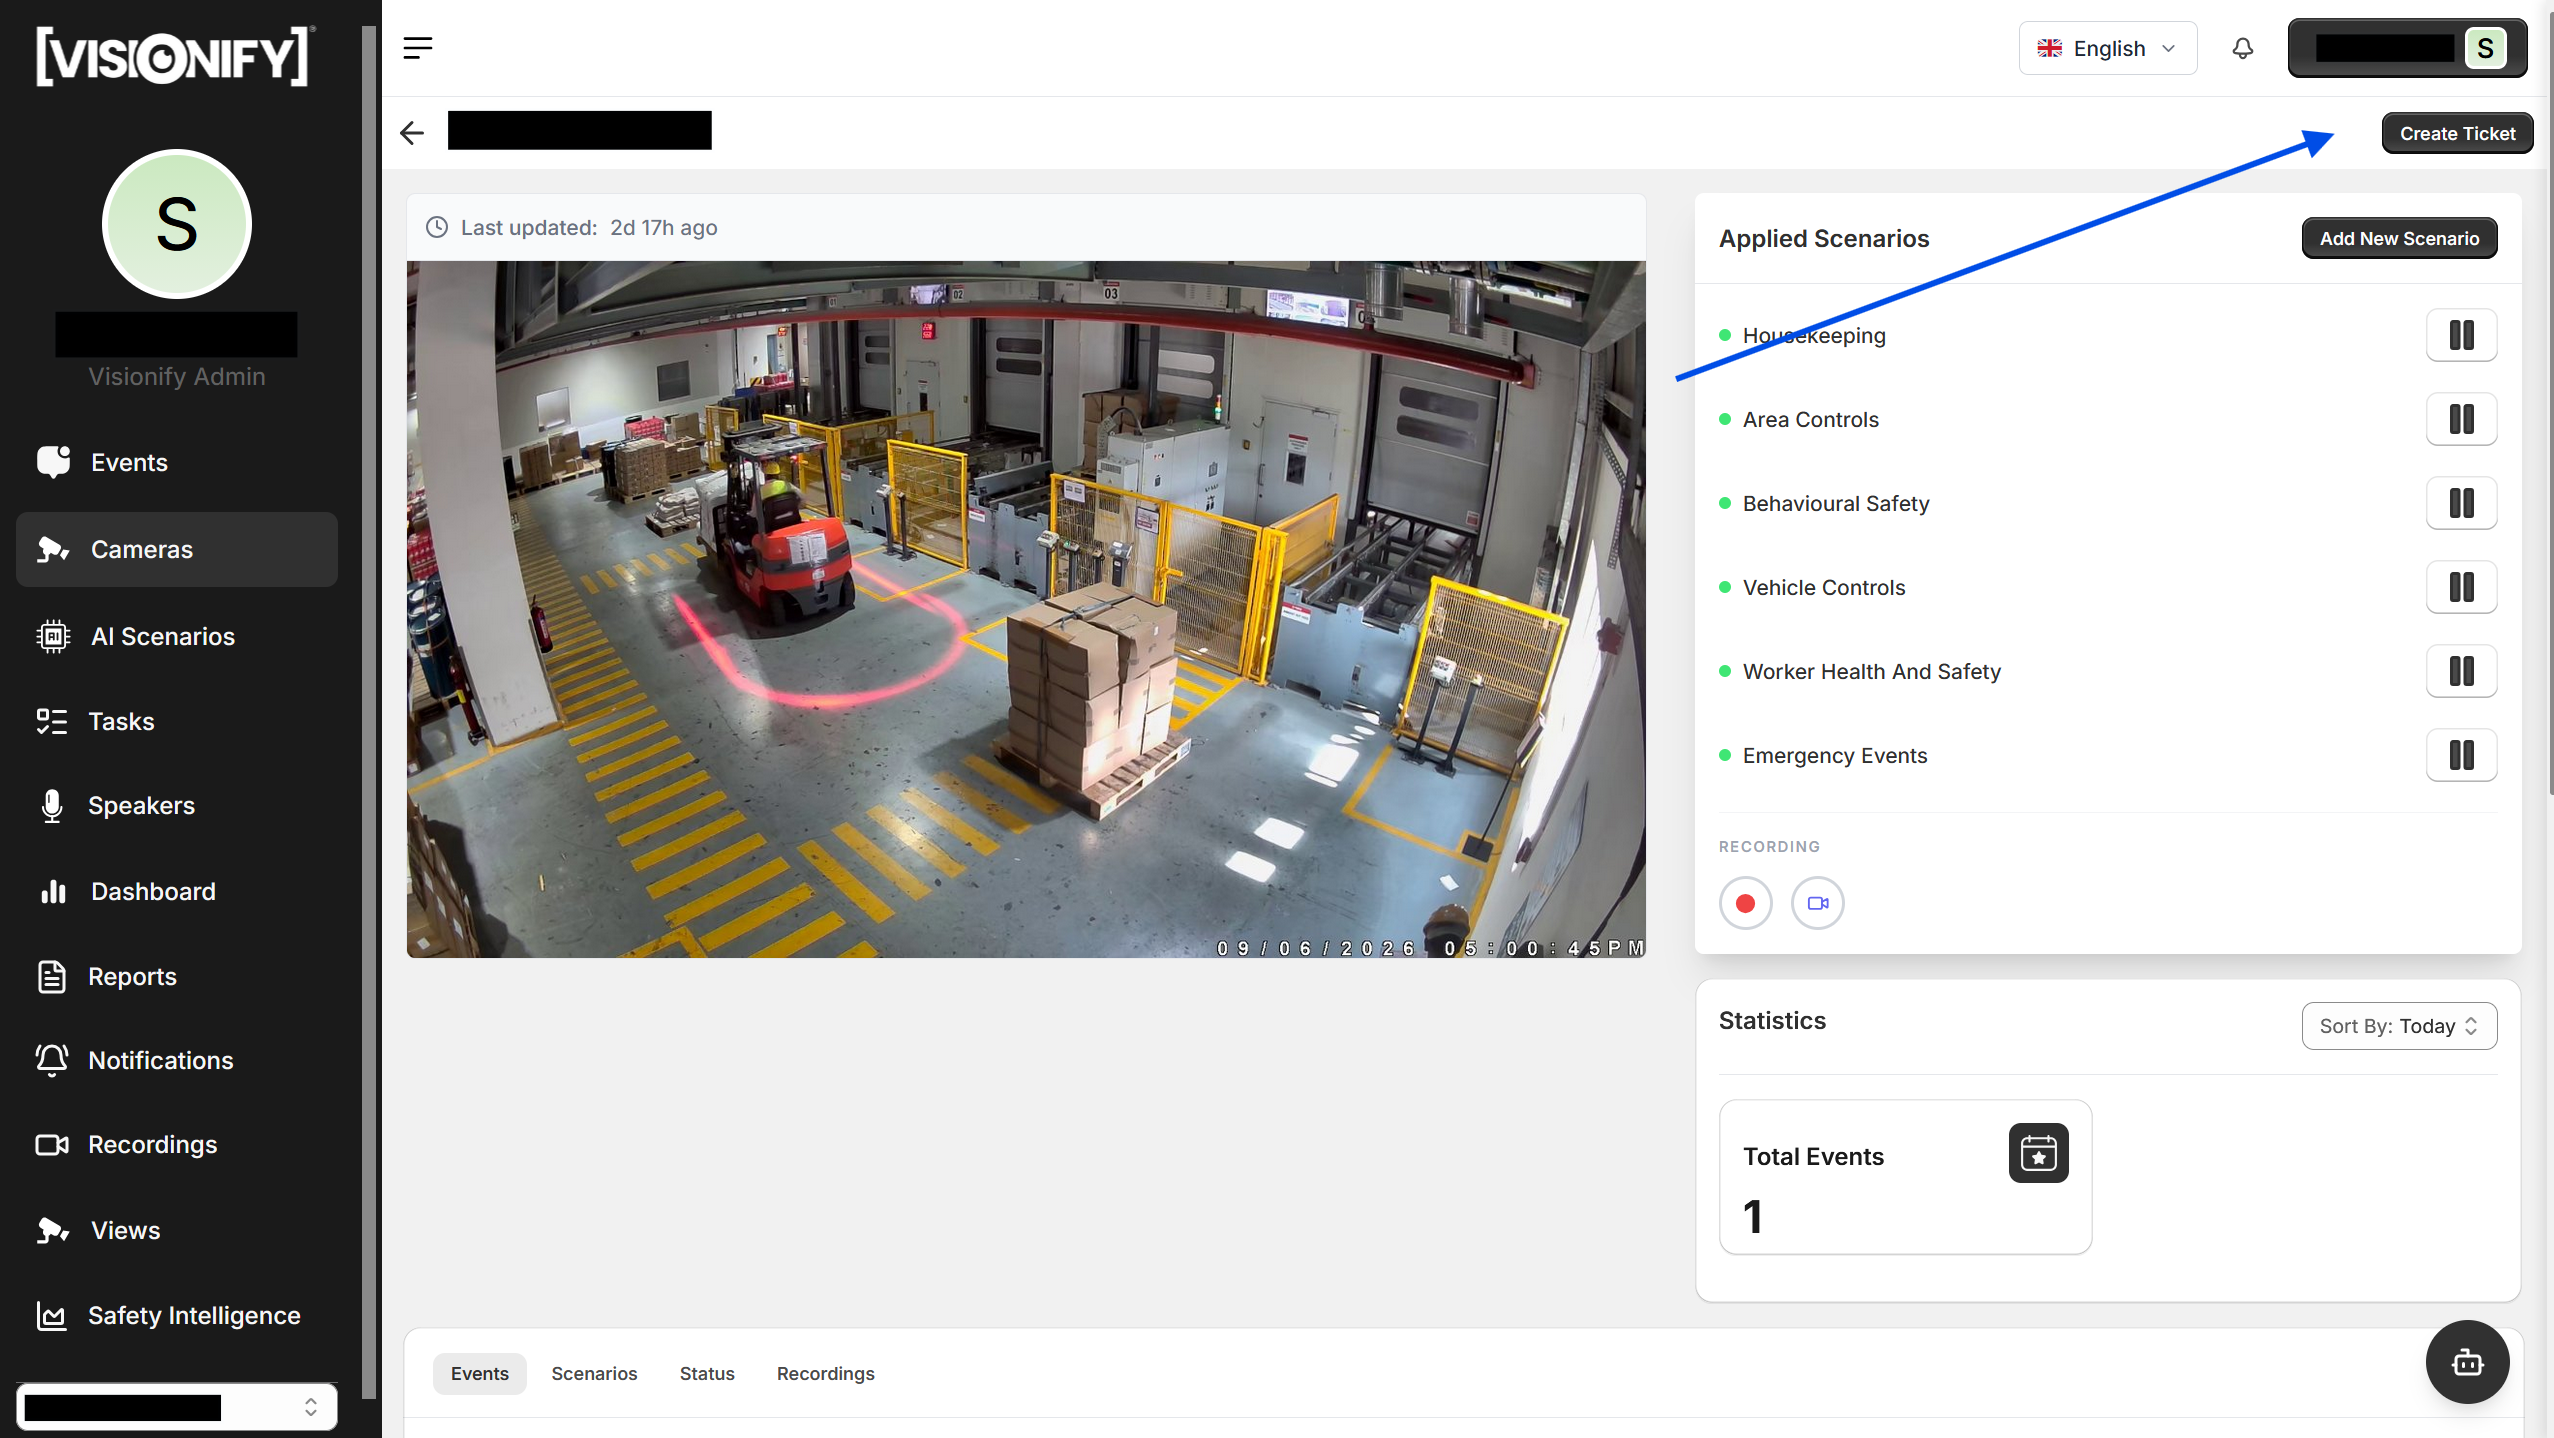The width and height of the screenshot is (2554, 1438).
Task: Open the Sort By: Today dropdown
Action: pyautogui.click(x=2399, y=1026)
